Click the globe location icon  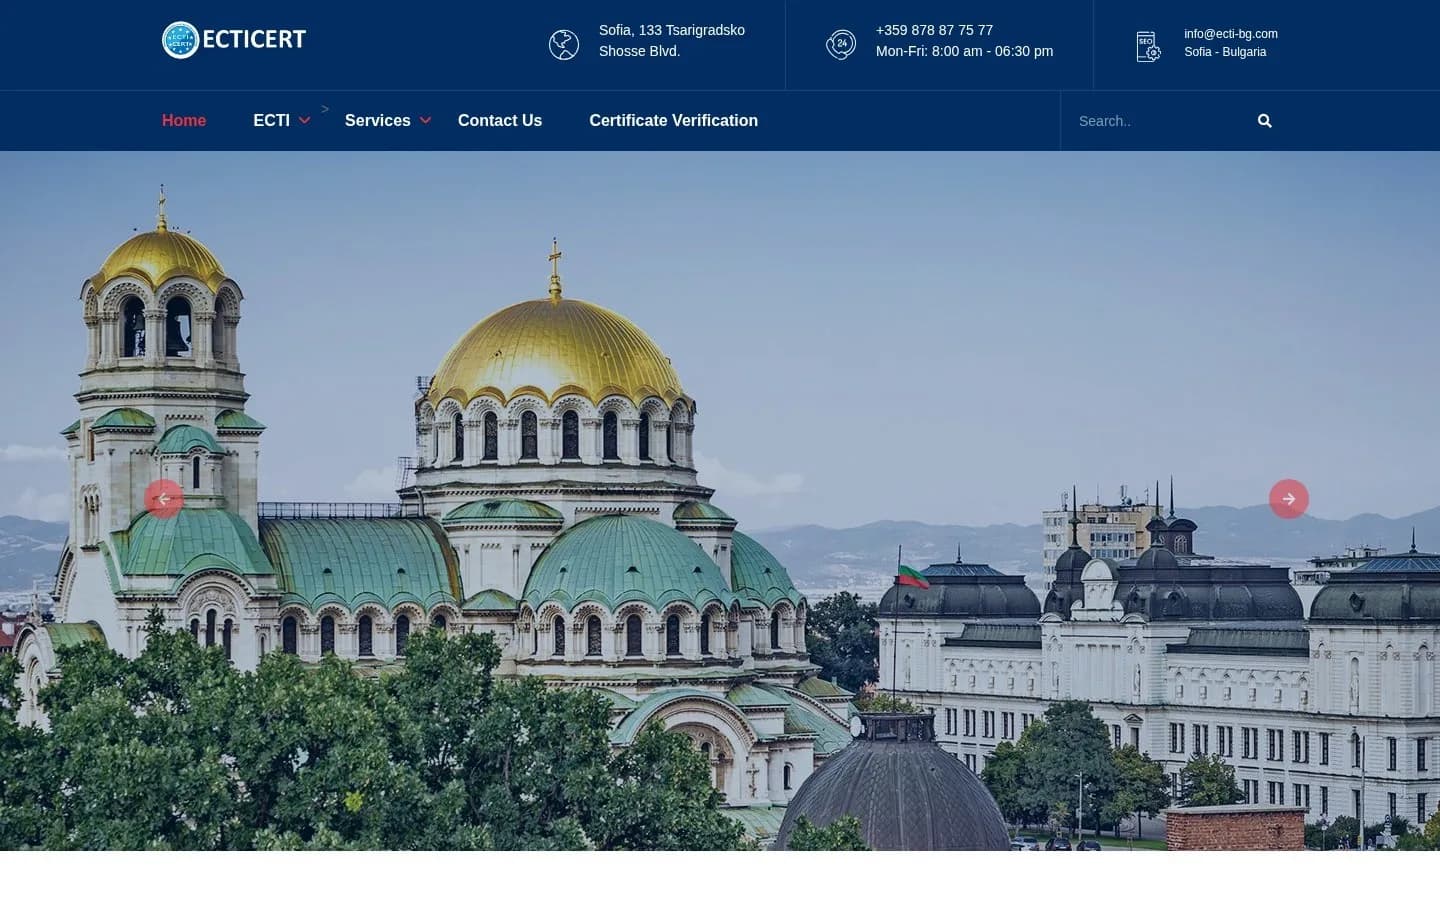[564, 45]
